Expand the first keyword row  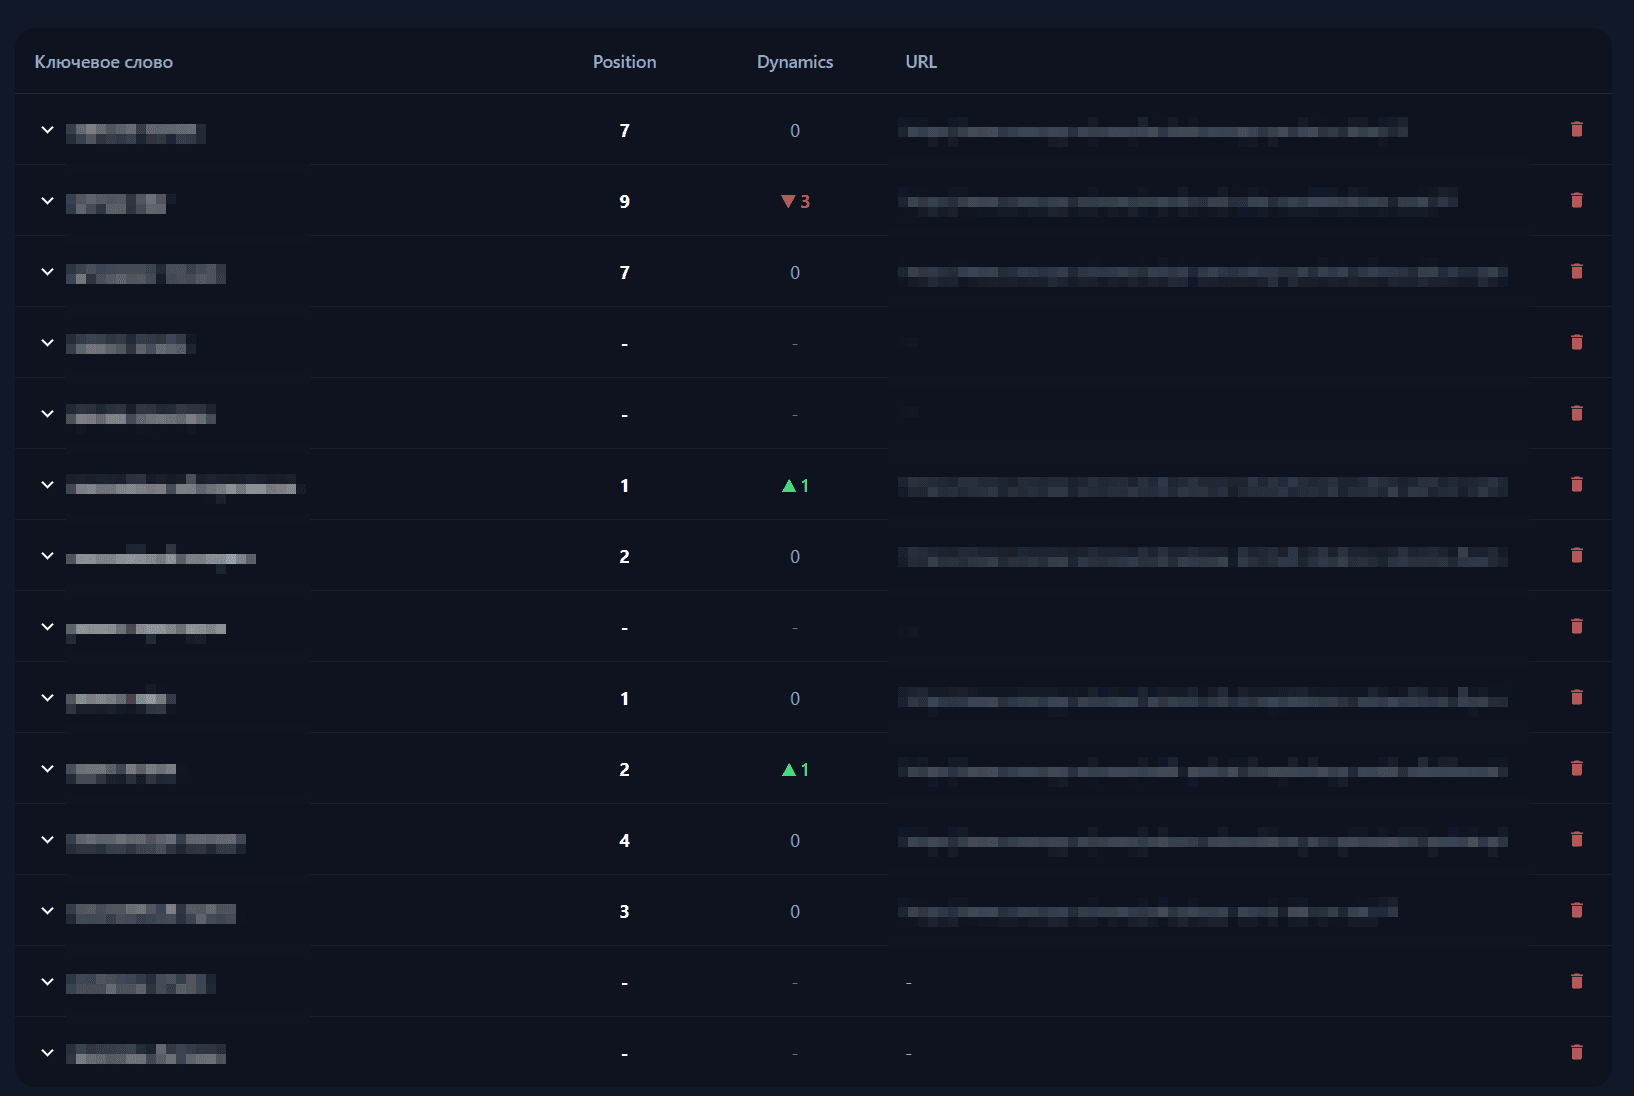tap(46, 130)
